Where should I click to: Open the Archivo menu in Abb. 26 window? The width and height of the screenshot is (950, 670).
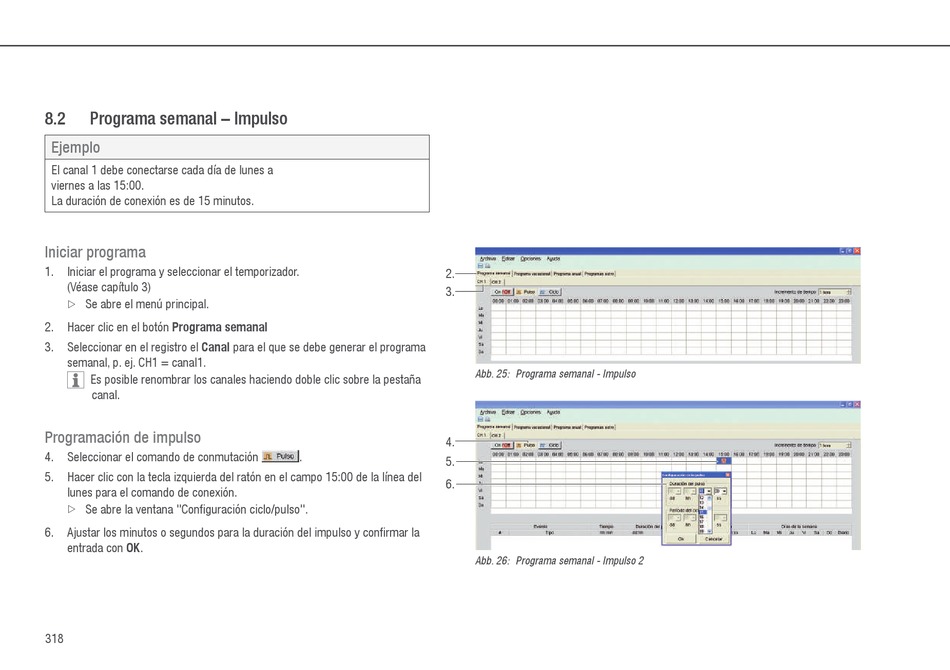[488, 412]
